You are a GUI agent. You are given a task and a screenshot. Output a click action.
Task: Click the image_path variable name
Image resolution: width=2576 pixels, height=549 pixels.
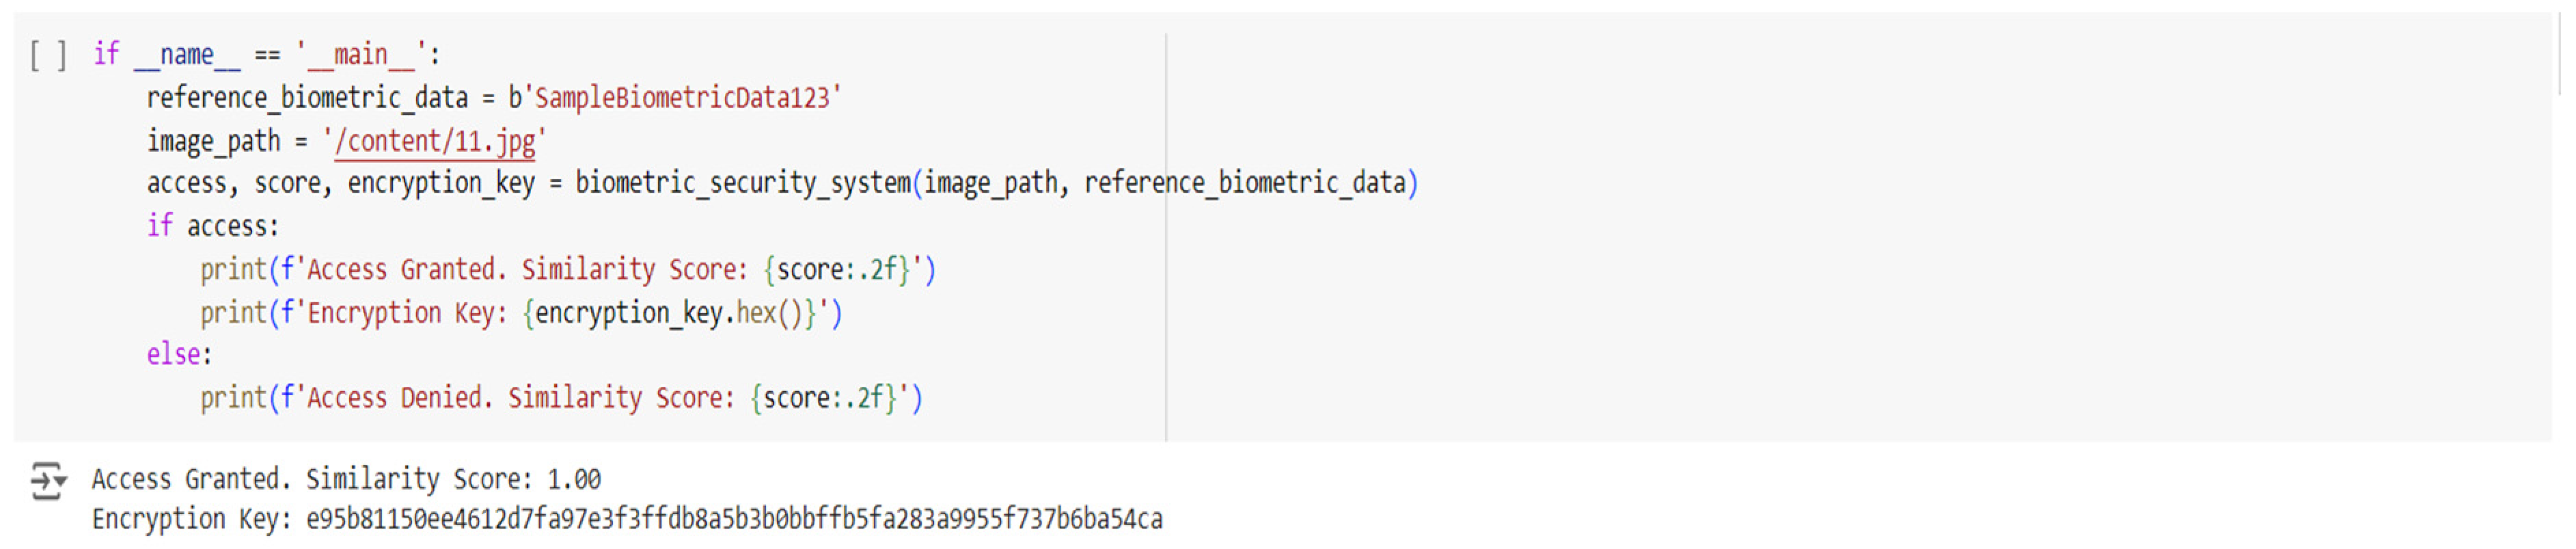[213, 141]
